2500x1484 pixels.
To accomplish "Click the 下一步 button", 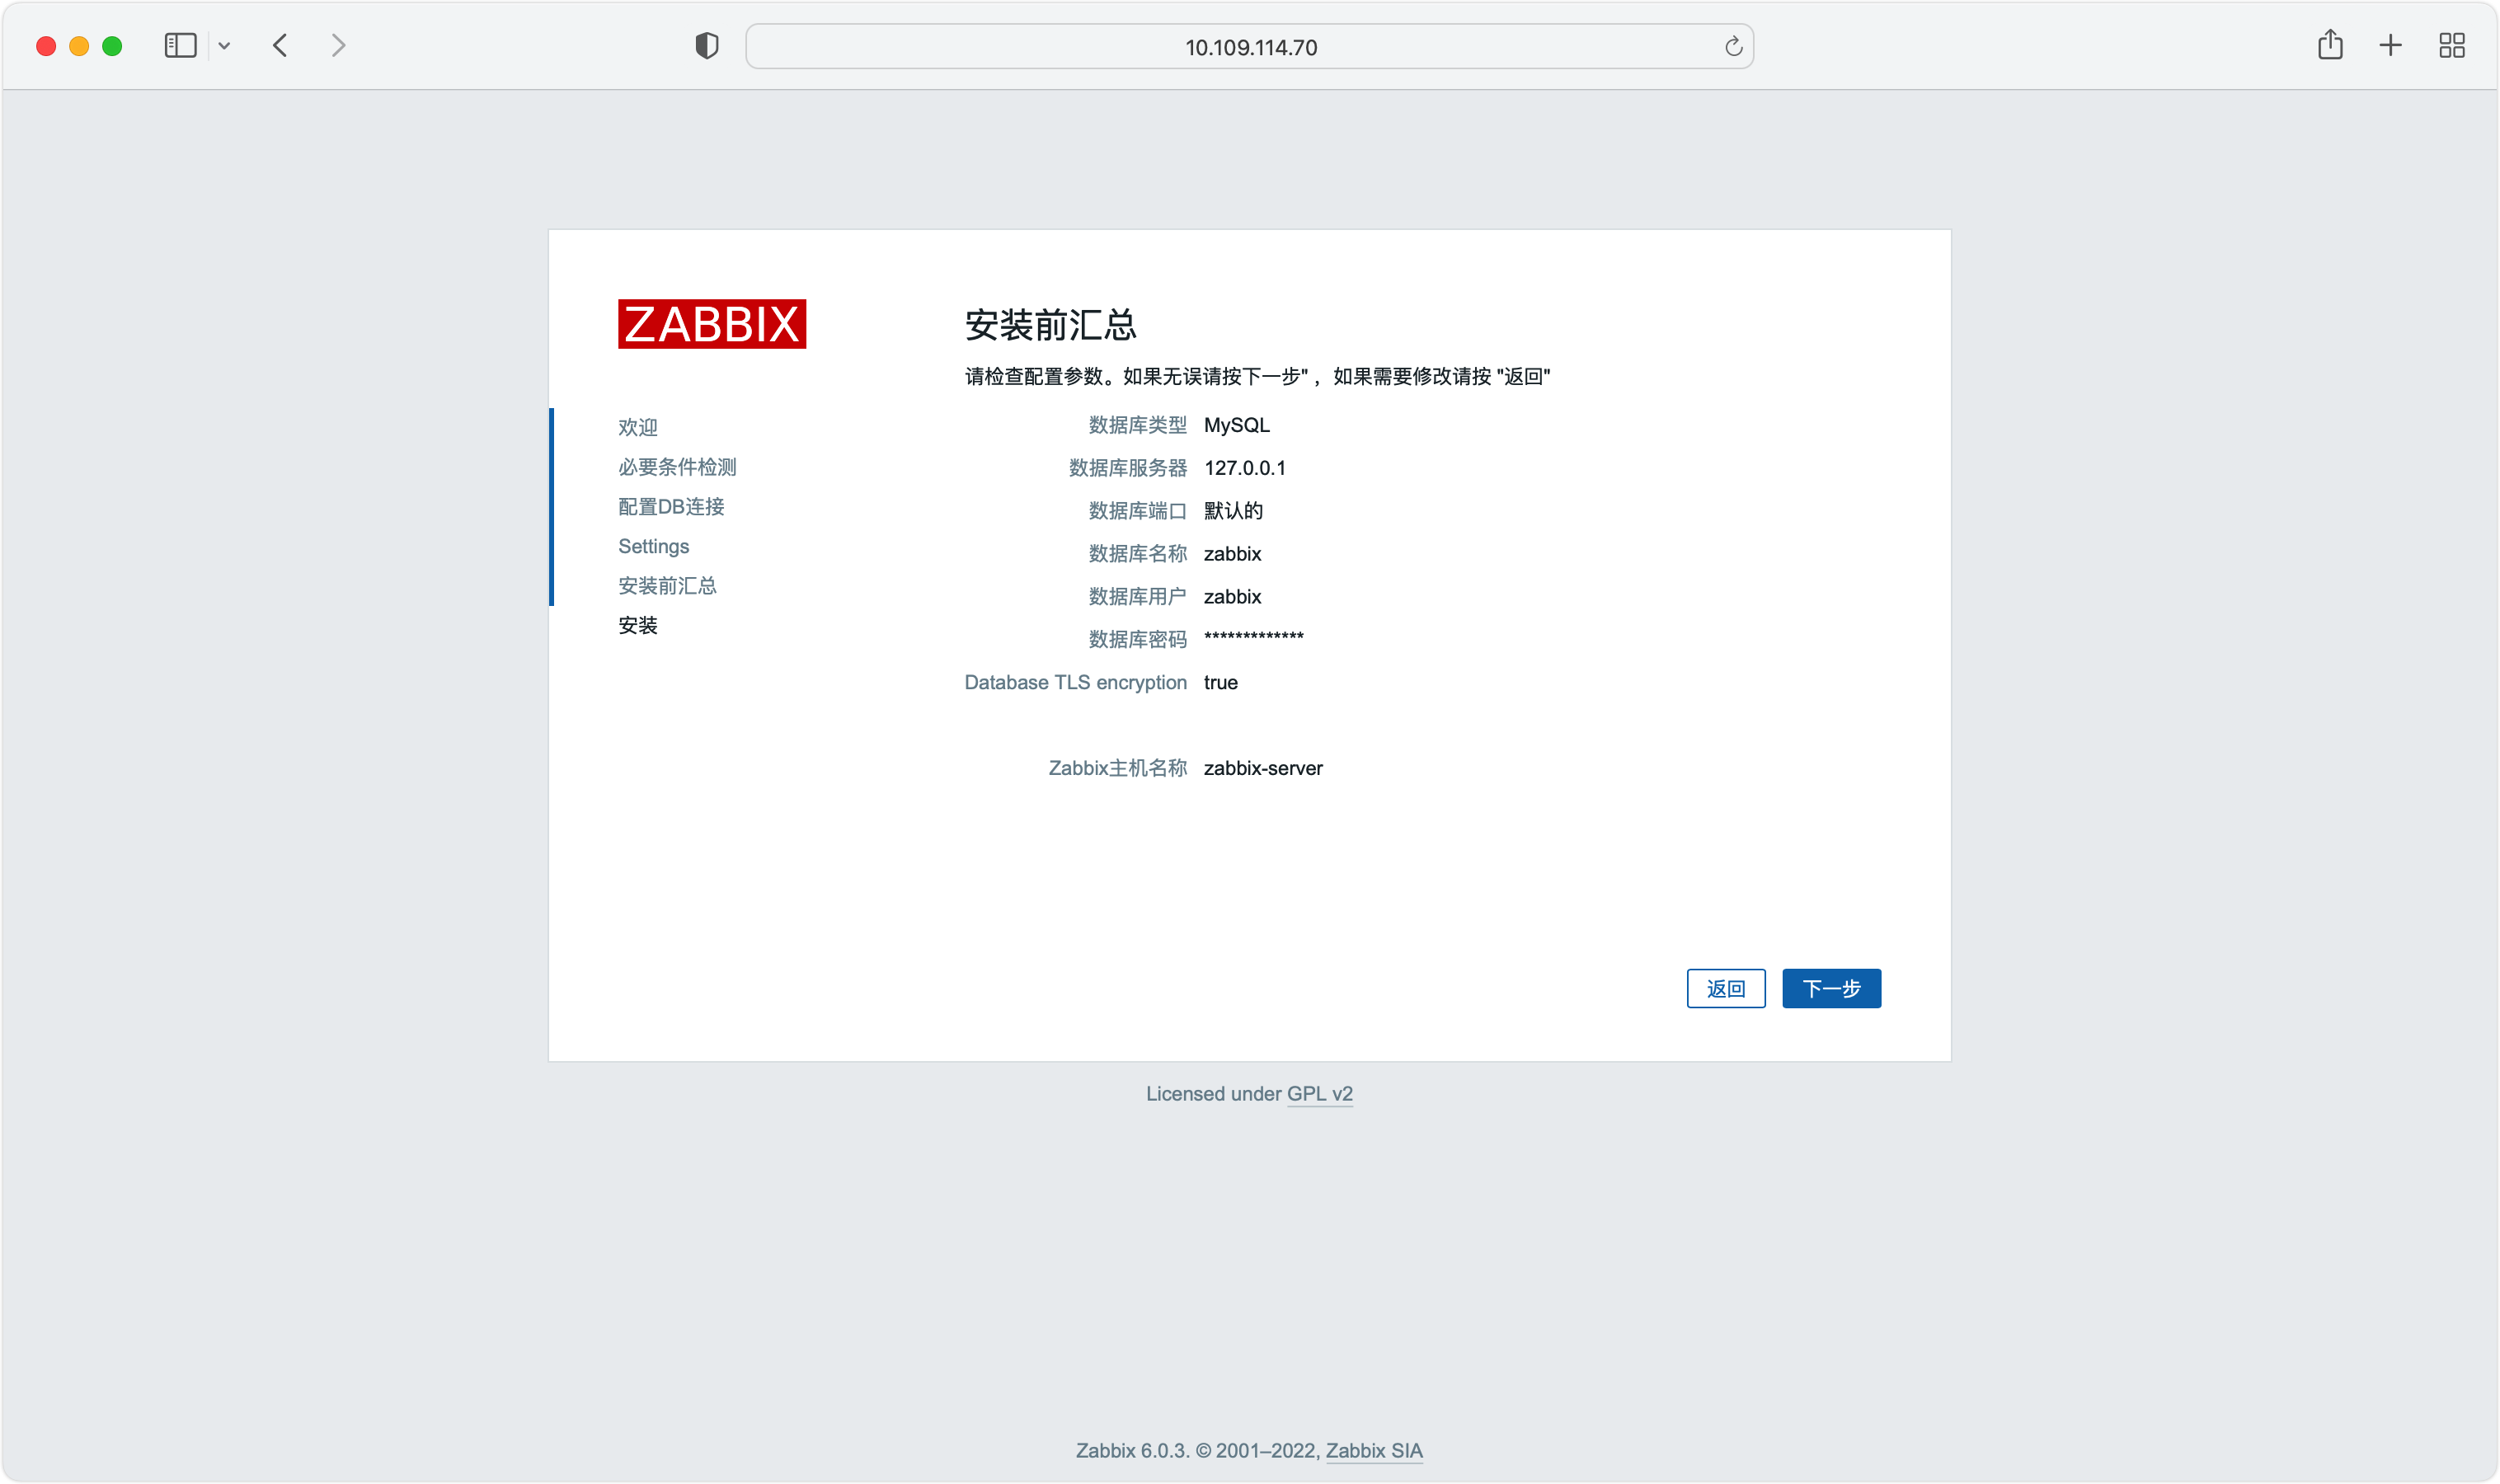I will (1831, 988).
